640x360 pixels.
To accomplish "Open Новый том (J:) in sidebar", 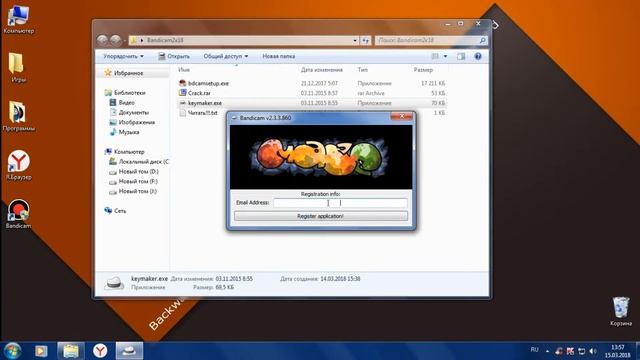I will (x=137, y=191).
